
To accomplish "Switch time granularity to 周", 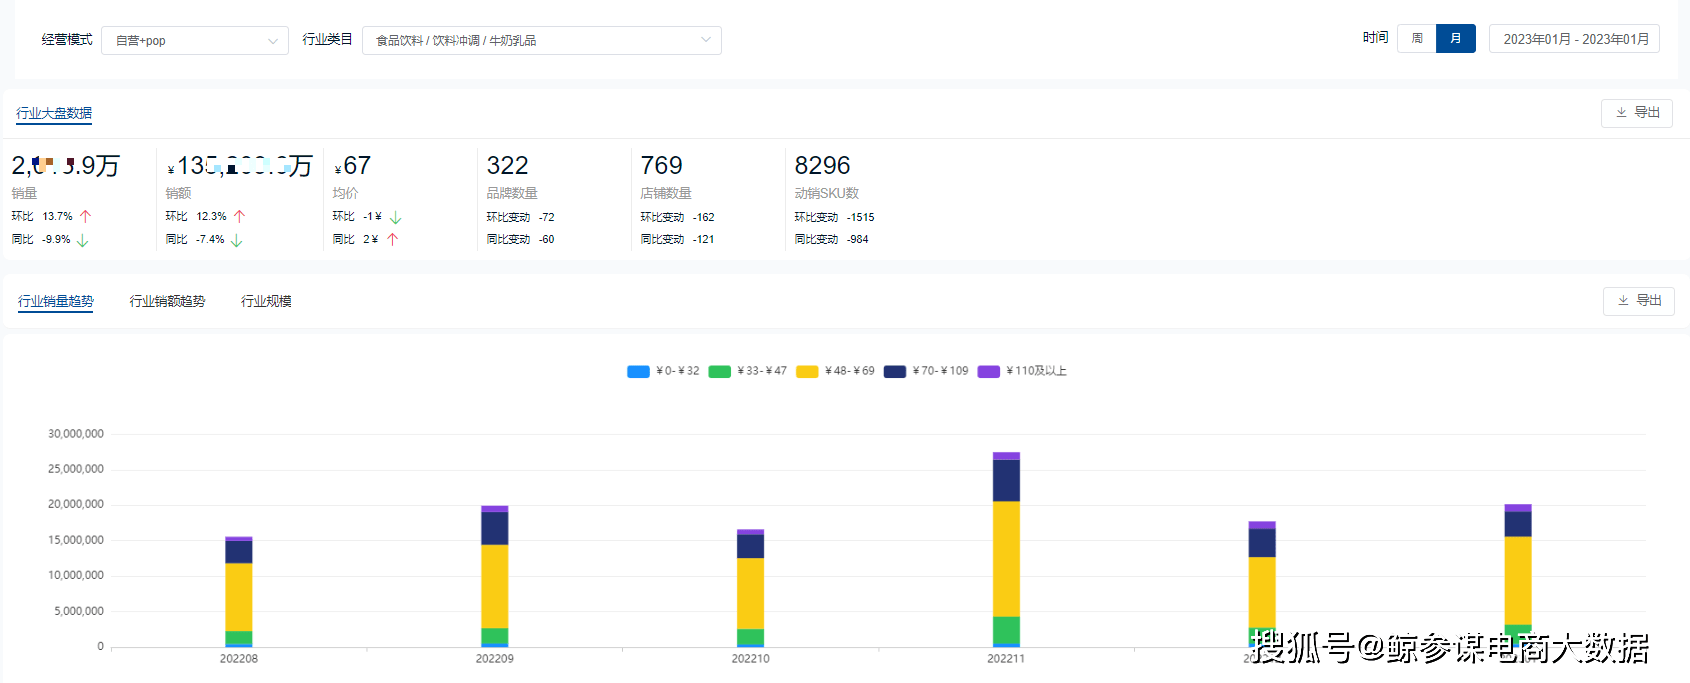I will pyautogui.click(x=1416, y=39).
